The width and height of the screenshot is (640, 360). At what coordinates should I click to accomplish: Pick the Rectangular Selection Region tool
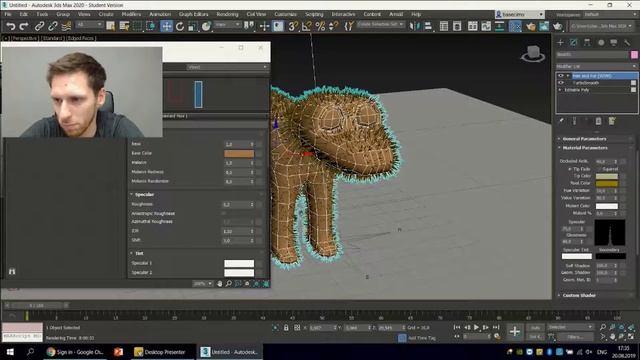tap(138, 27)
